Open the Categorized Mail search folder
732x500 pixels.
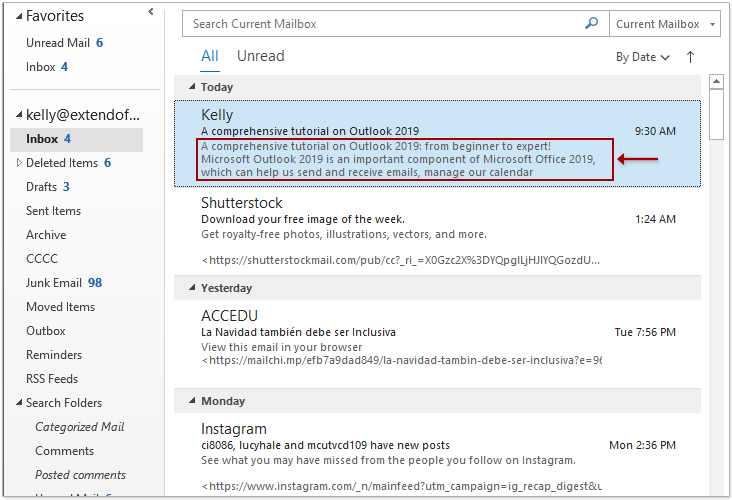79,427
